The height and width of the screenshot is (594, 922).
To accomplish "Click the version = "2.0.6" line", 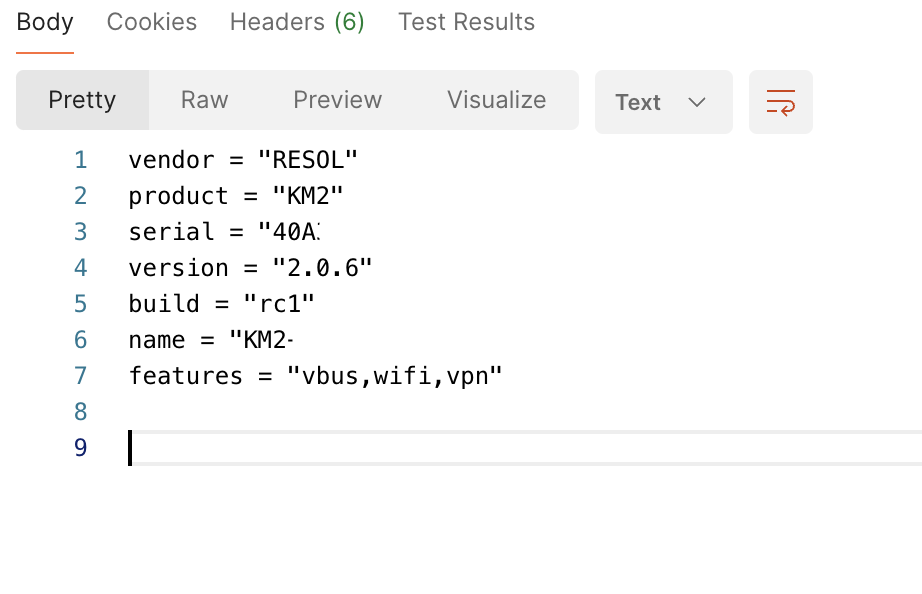I will [x=250, y=268].
